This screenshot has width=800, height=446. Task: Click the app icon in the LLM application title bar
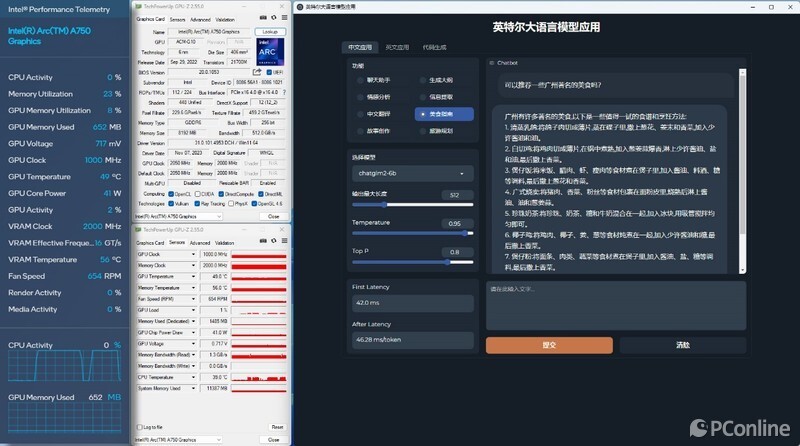(300, 7)
